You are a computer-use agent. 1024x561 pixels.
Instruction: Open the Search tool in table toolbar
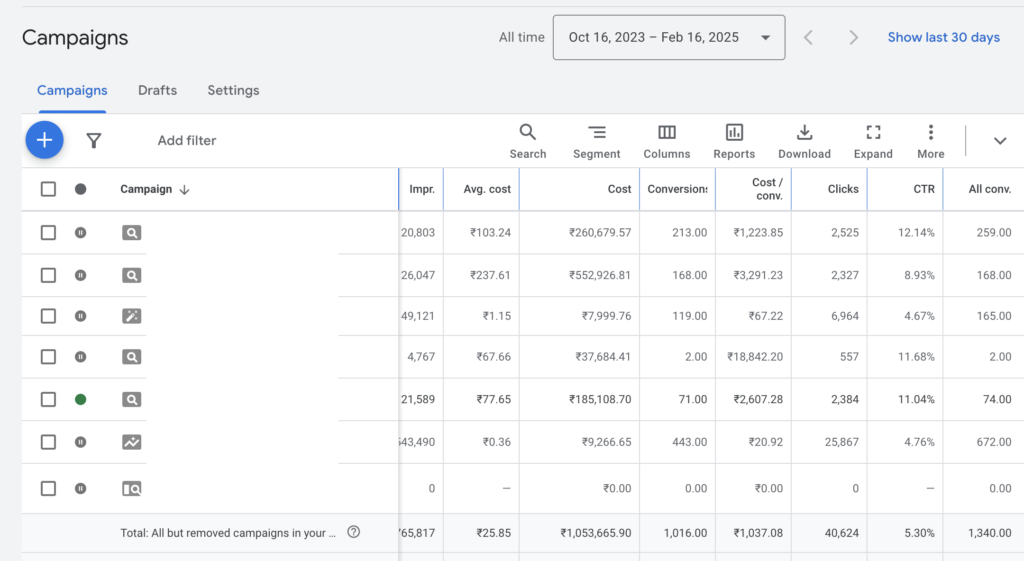pos(528,141)
